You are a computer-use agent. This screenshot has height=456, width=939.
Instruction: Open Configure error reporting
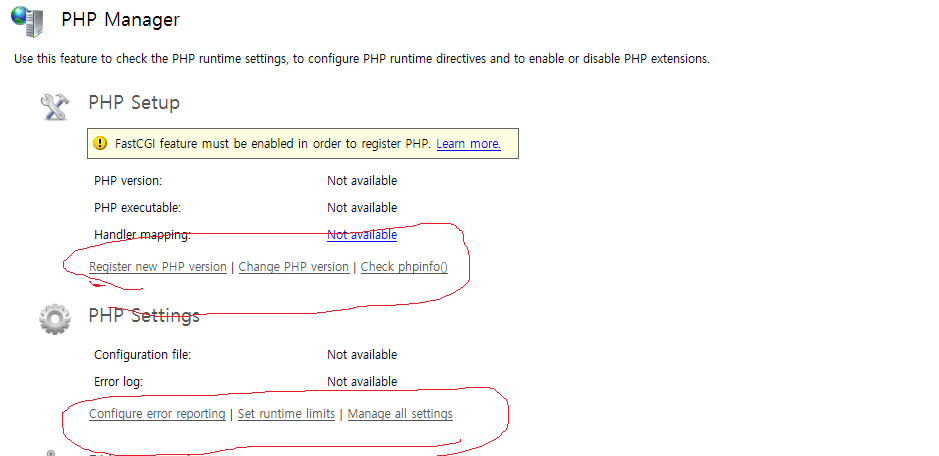click(157, 414)
